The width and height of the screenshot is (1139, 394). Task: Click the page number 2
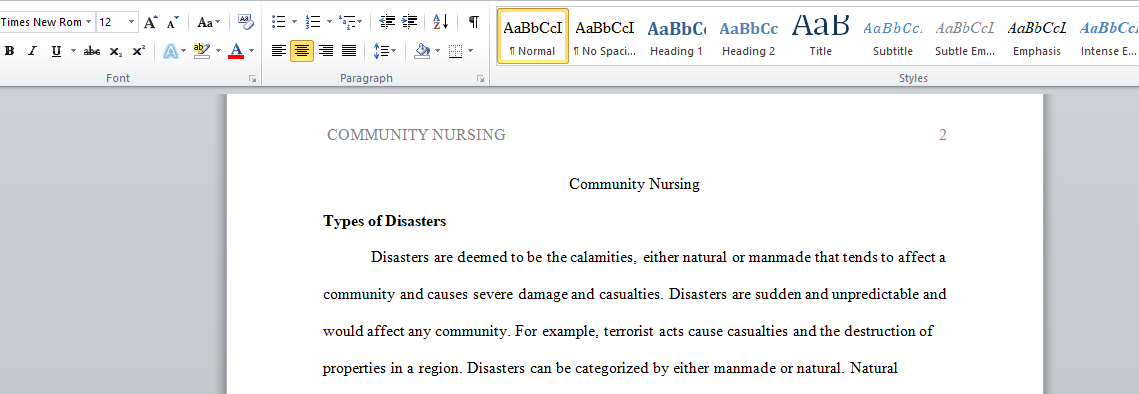(x=943, y=134)
